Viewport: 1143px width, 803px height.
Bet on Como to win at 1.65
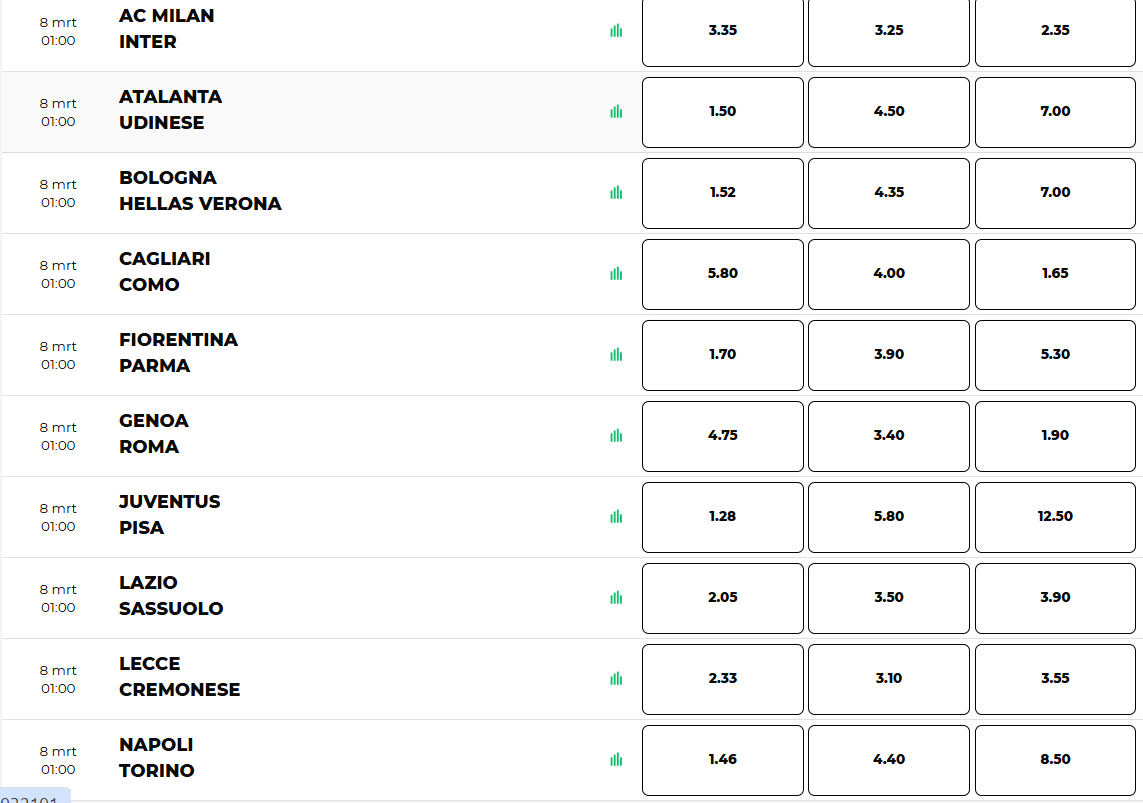click(x=1055, y=274)
